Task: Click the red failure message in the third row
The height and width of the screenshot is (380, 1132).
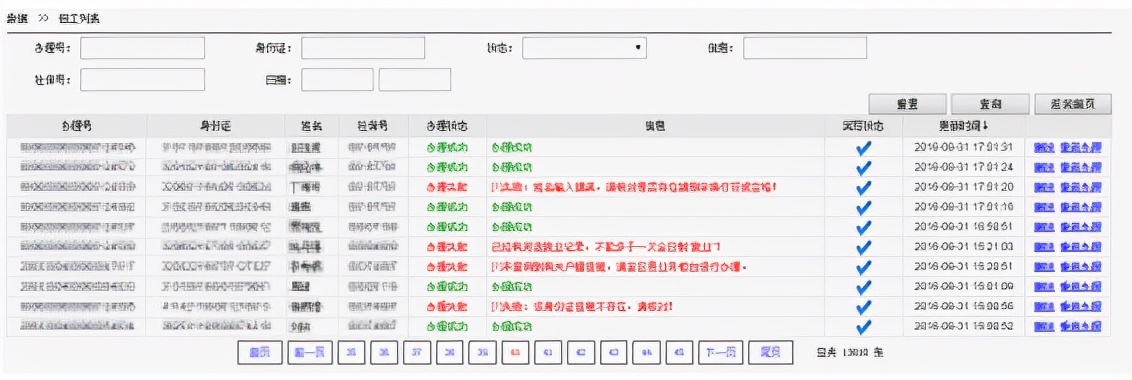Action: pyautogui.click(x=635, y=188)
